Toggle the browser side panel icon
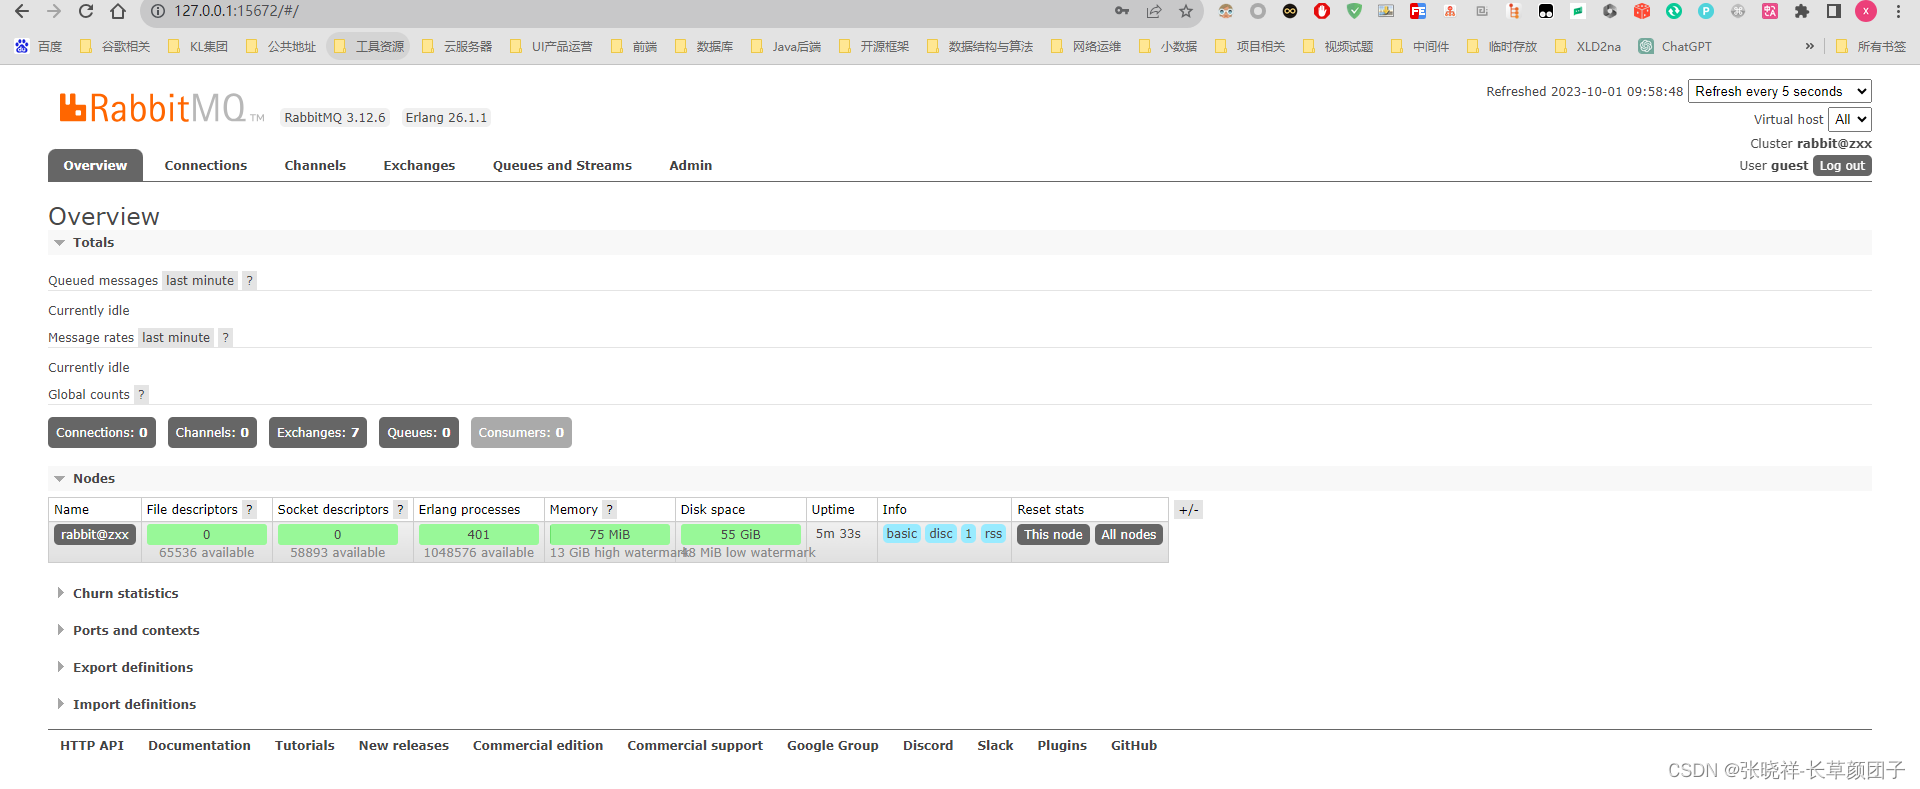1920x789 pixels. pos(1834,12)
